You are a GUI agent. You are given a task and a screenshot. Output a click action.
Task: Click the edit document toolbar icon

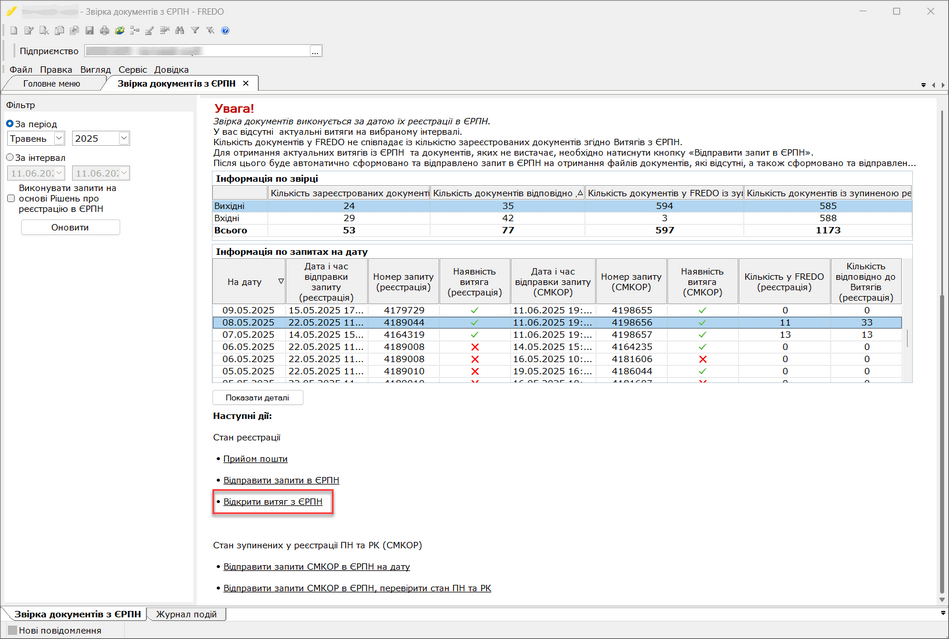click(28, 30)
